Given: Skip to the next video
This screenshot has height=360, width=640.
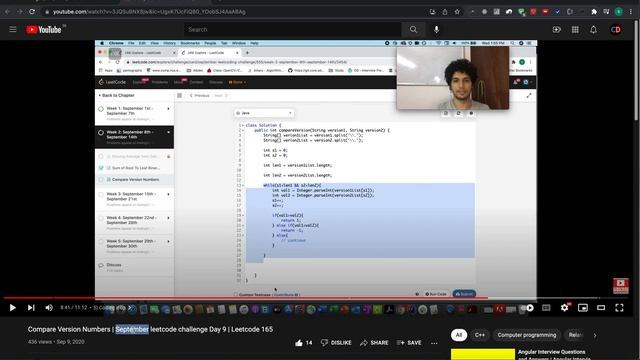Looking at the screenshot, I should click(x=31, y=308).
